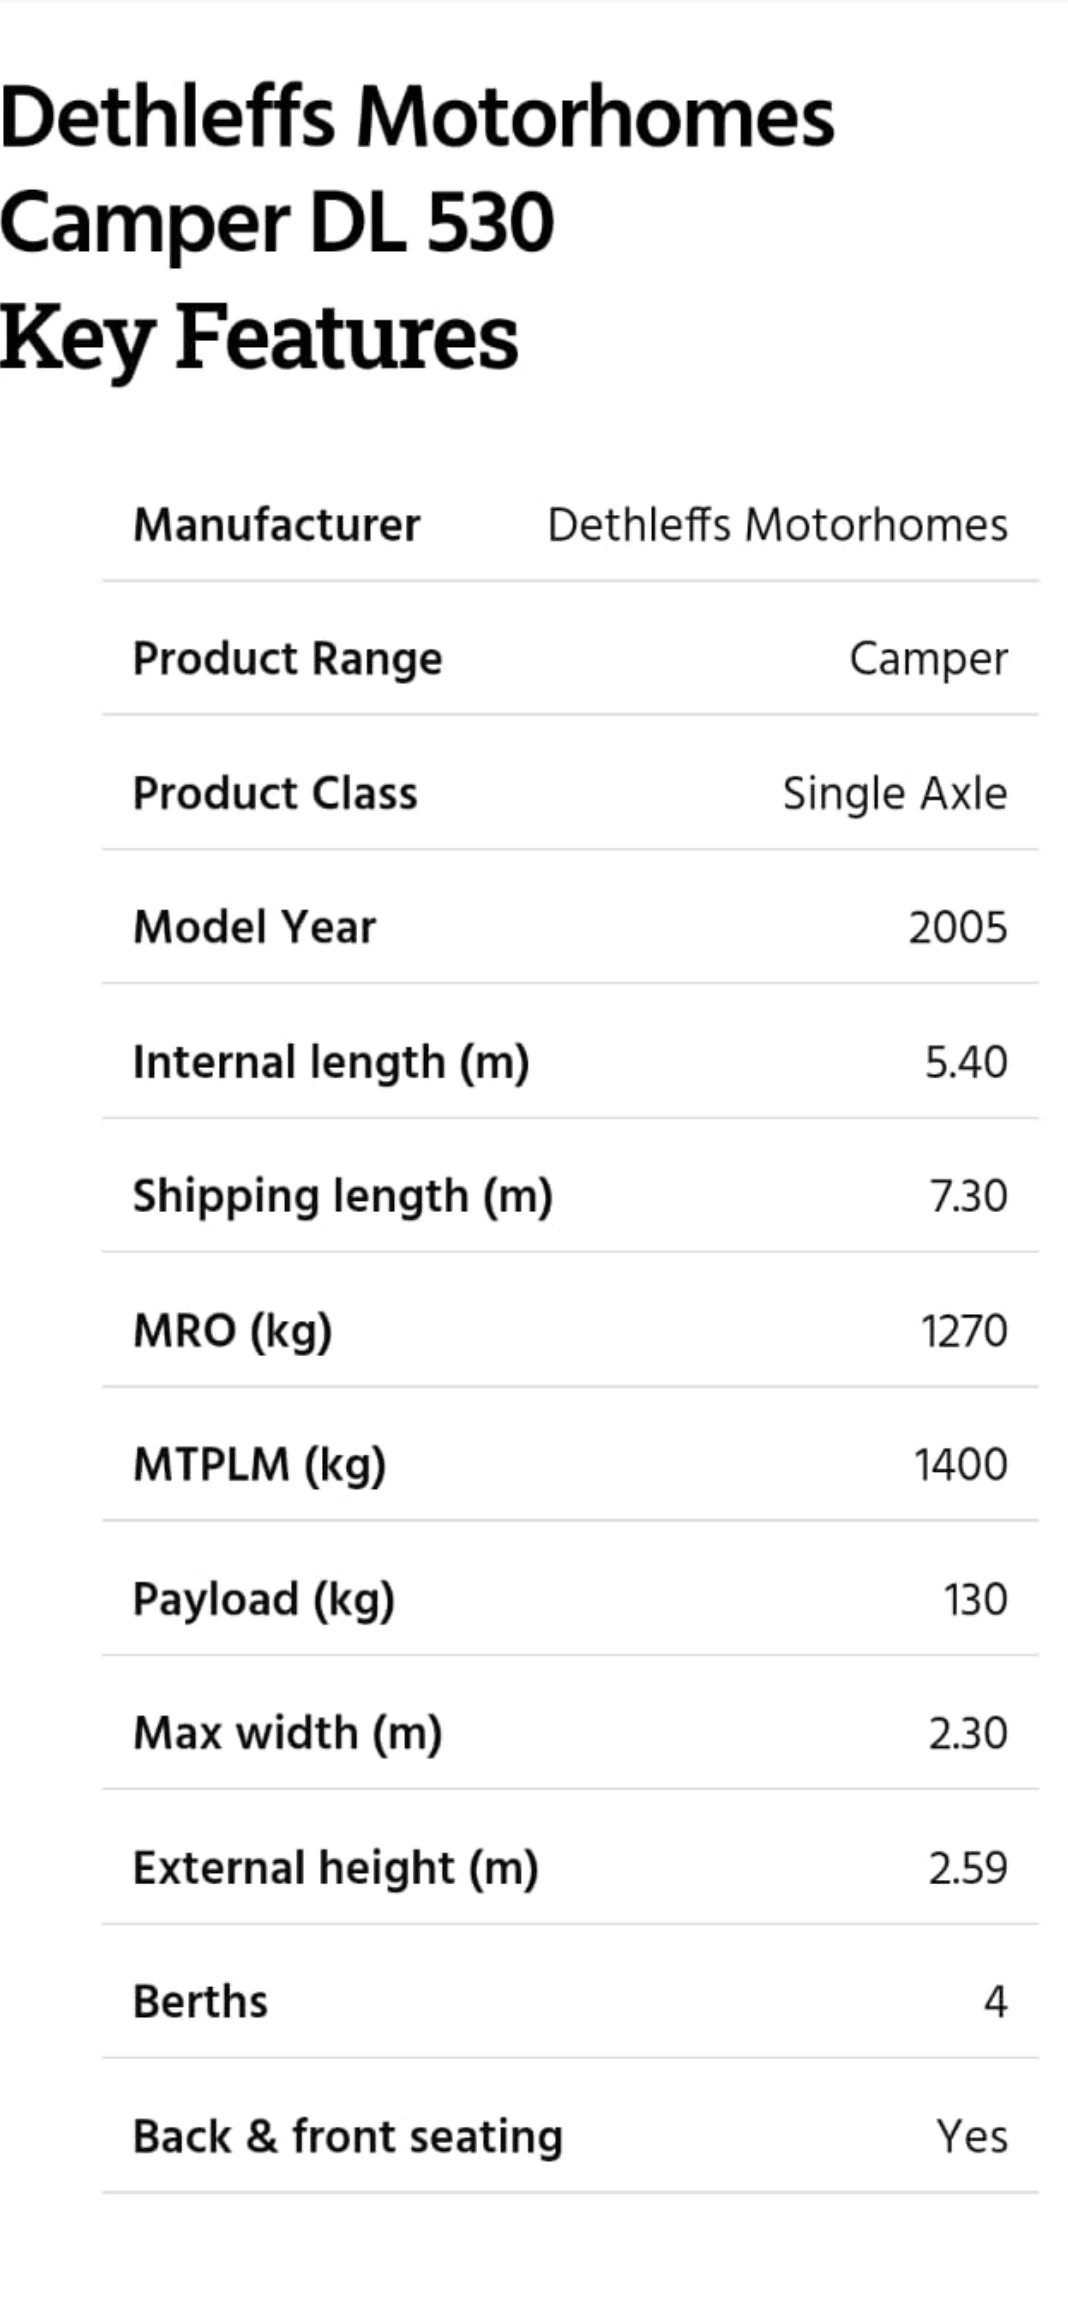
Task: Select the 2.30 max width value
Action: [968, 1733]
